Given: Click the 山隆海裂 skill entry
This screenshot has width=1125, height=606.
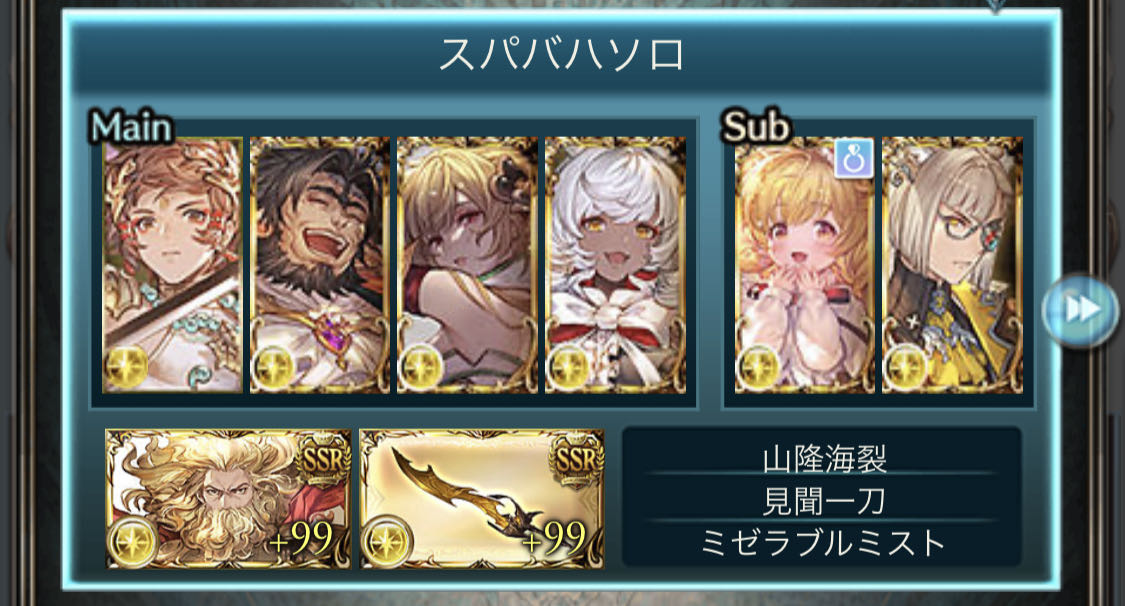Looking at the screenshot, I should 824,459.
